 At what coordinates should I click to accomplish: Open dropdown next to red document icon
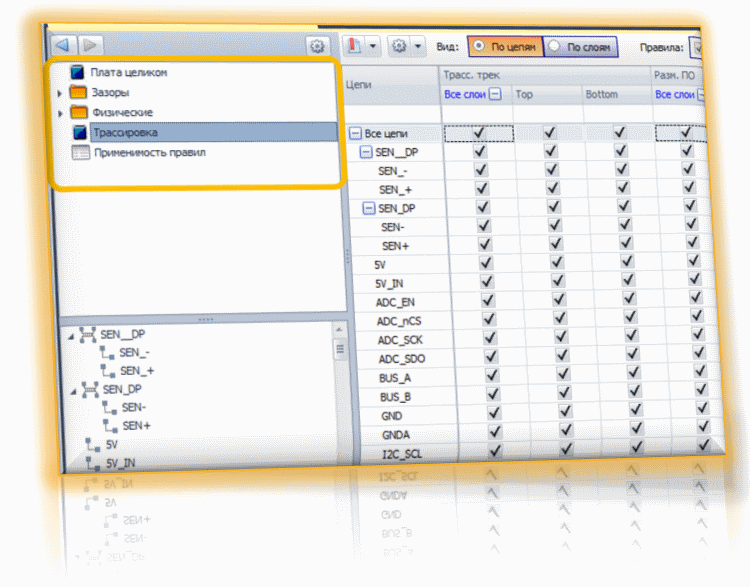tap(373, 47)
